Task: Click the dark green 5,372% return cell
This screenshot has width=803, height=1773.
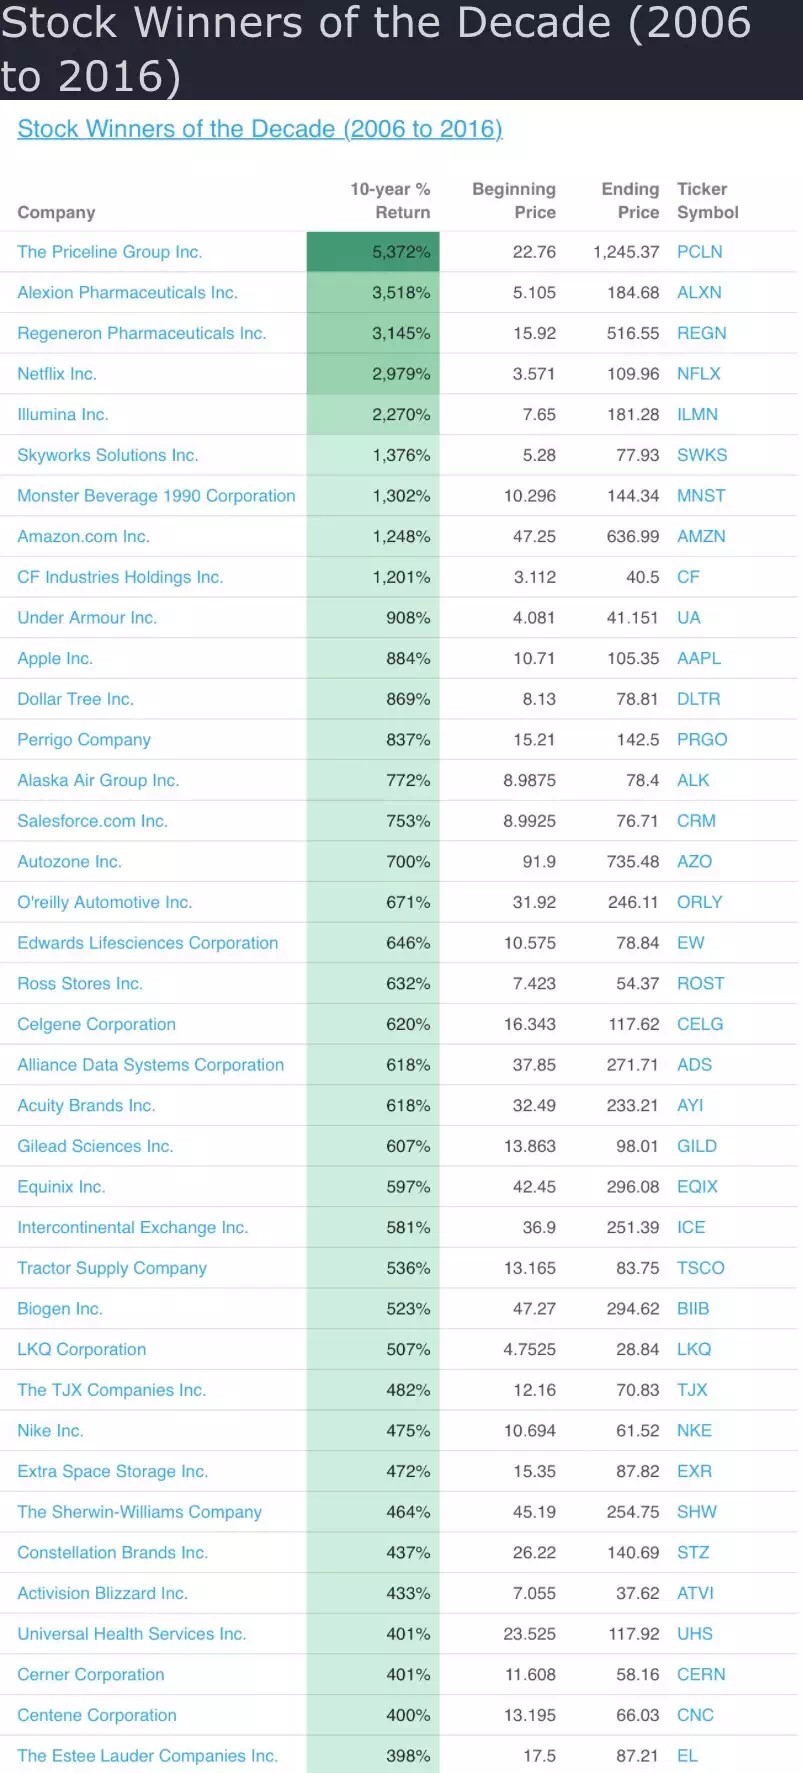Action: point(373,252)
